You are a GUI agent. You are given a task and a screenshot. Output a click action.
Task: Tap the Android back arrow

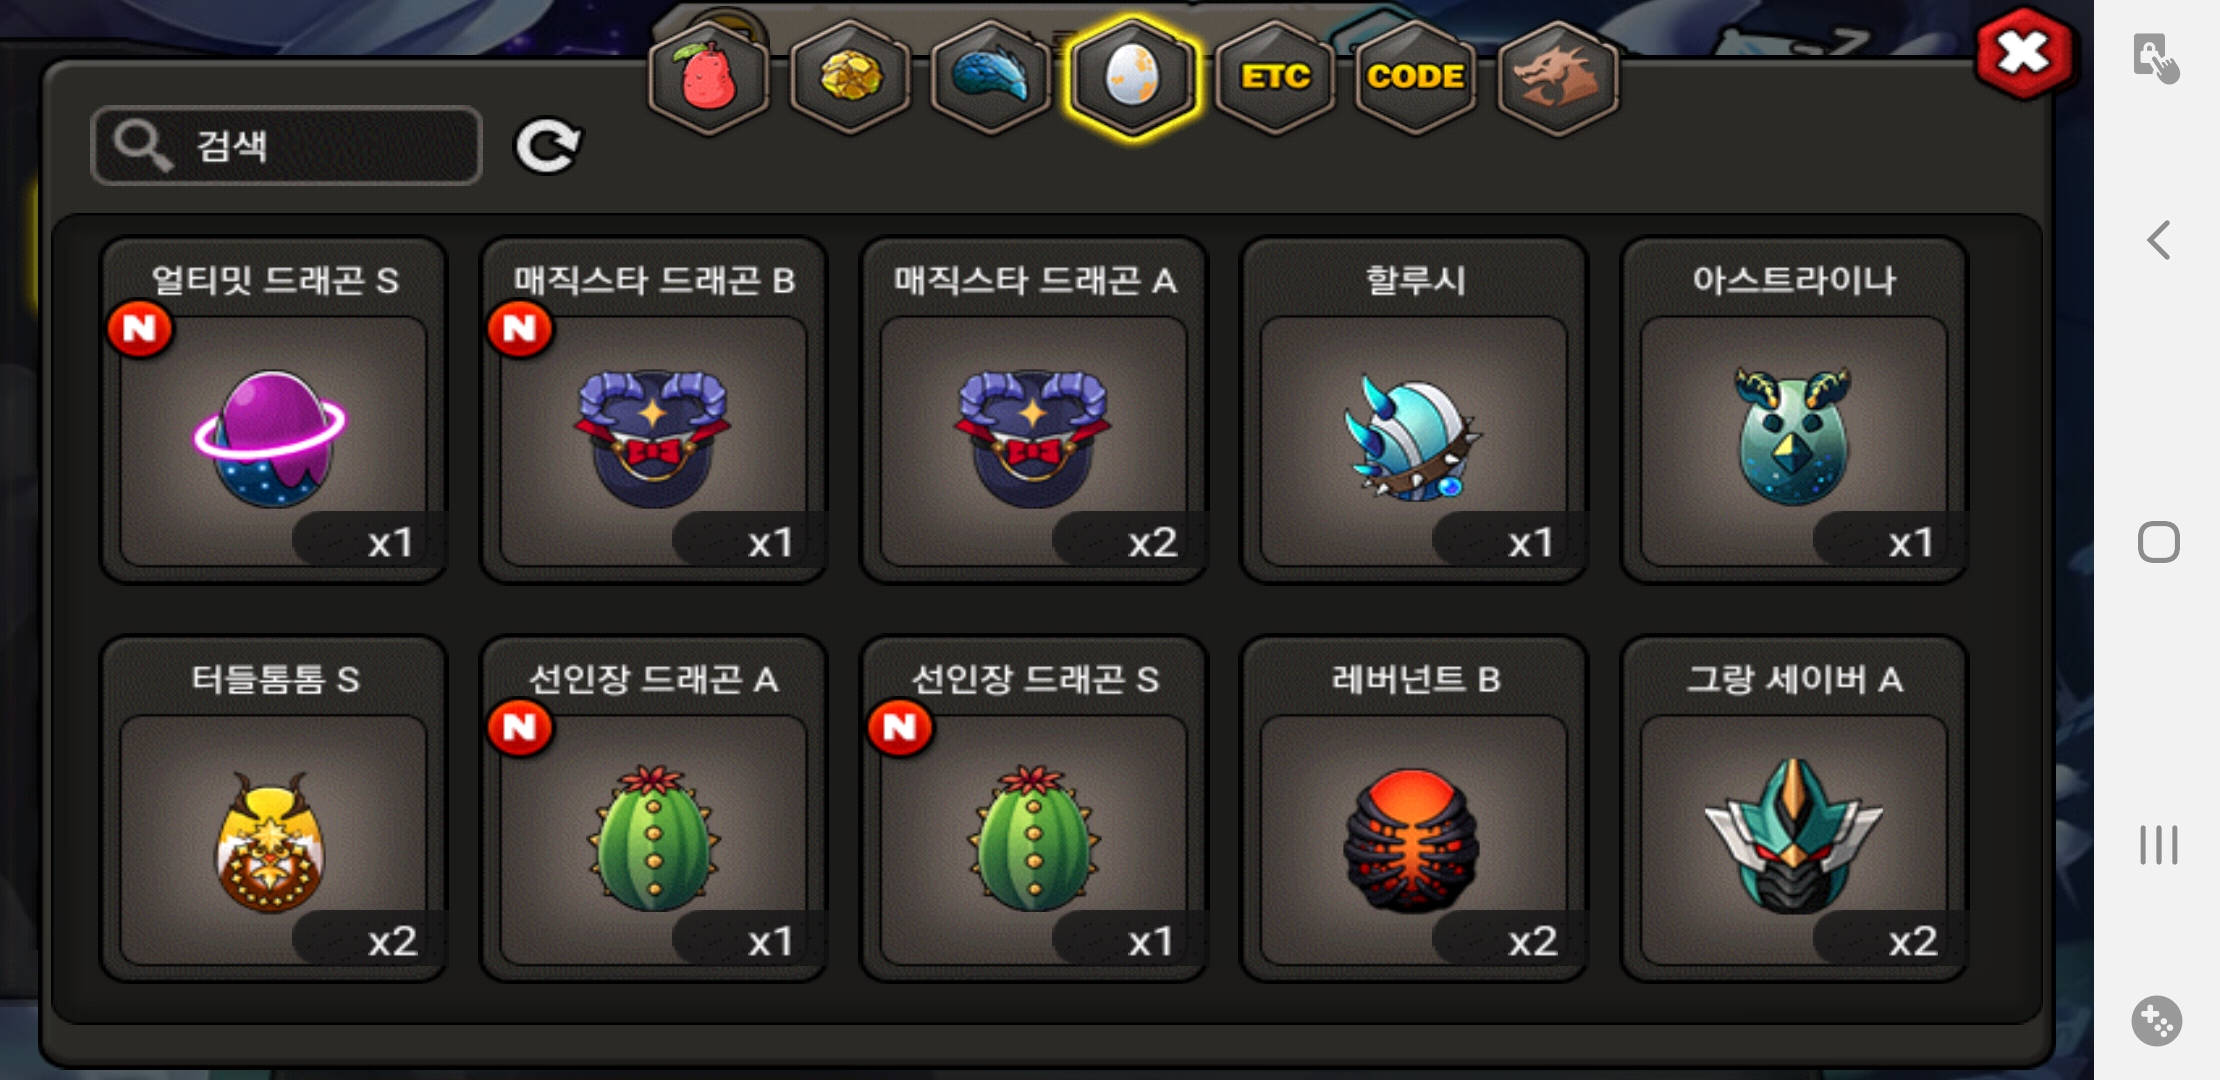tap(2159, 240)
